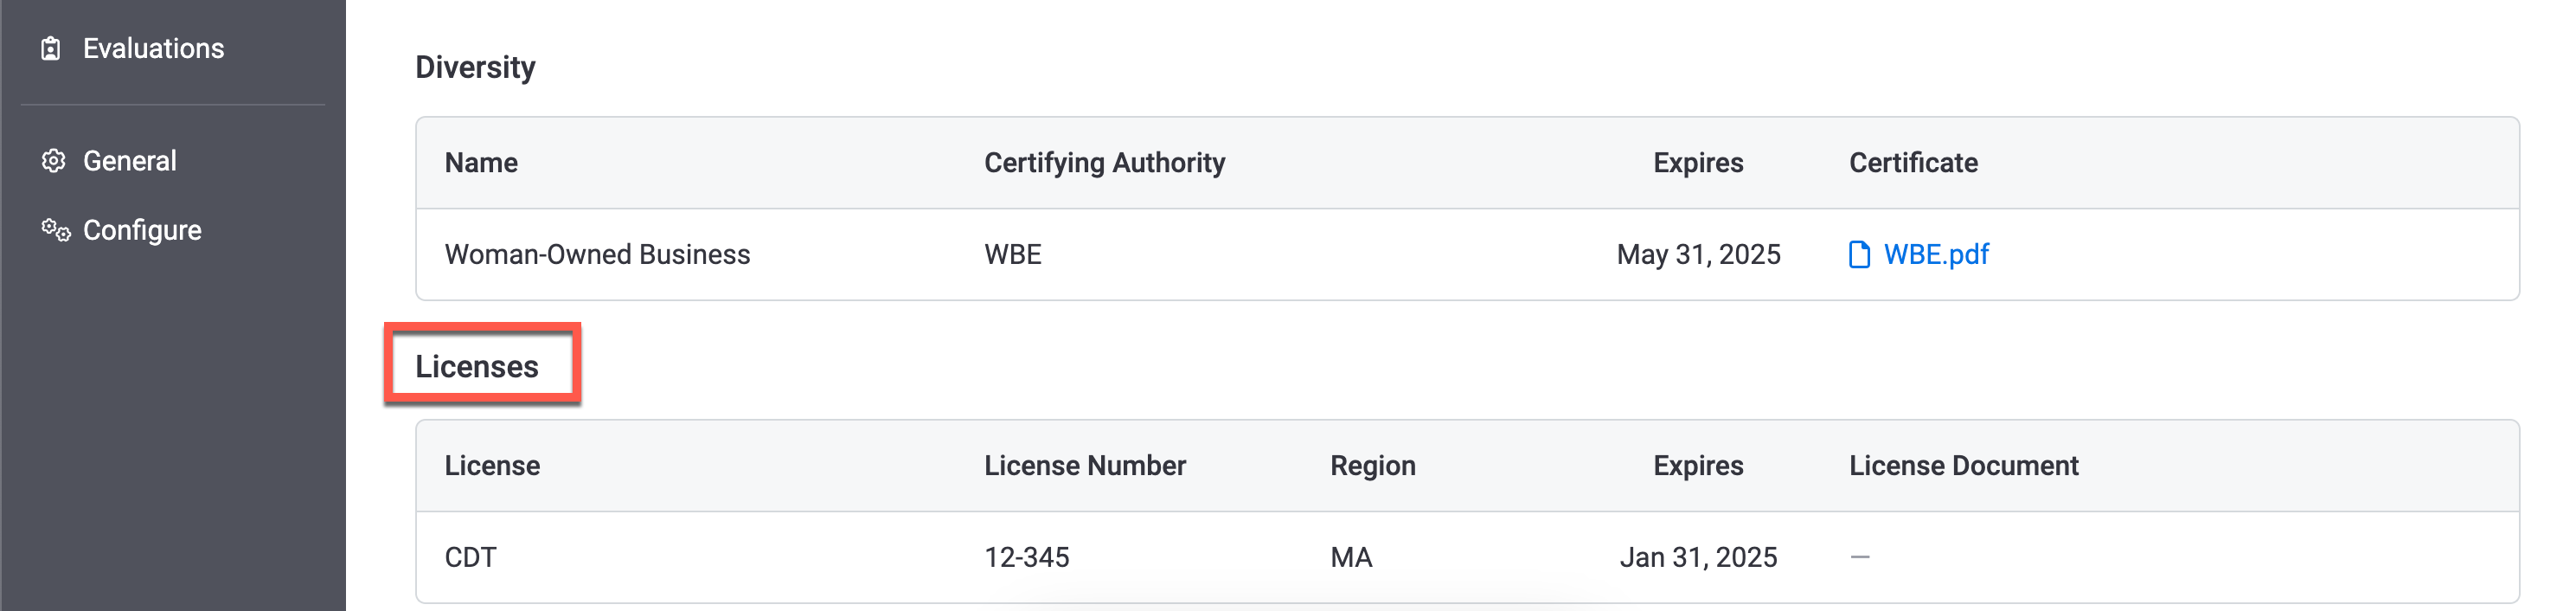Click the license number 12-345 cell
2576x611 pixels.
click(1026, 558)
